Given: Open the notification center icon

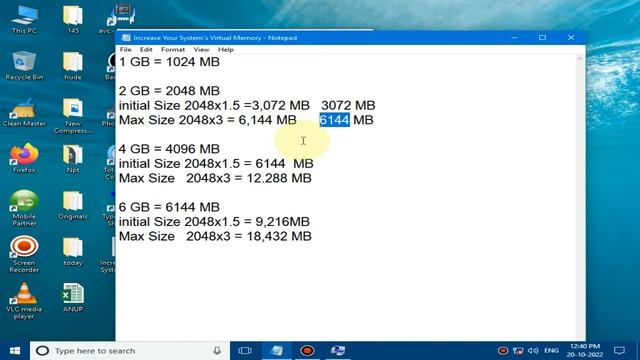Looking at the screenshot, I should [619, 351].
